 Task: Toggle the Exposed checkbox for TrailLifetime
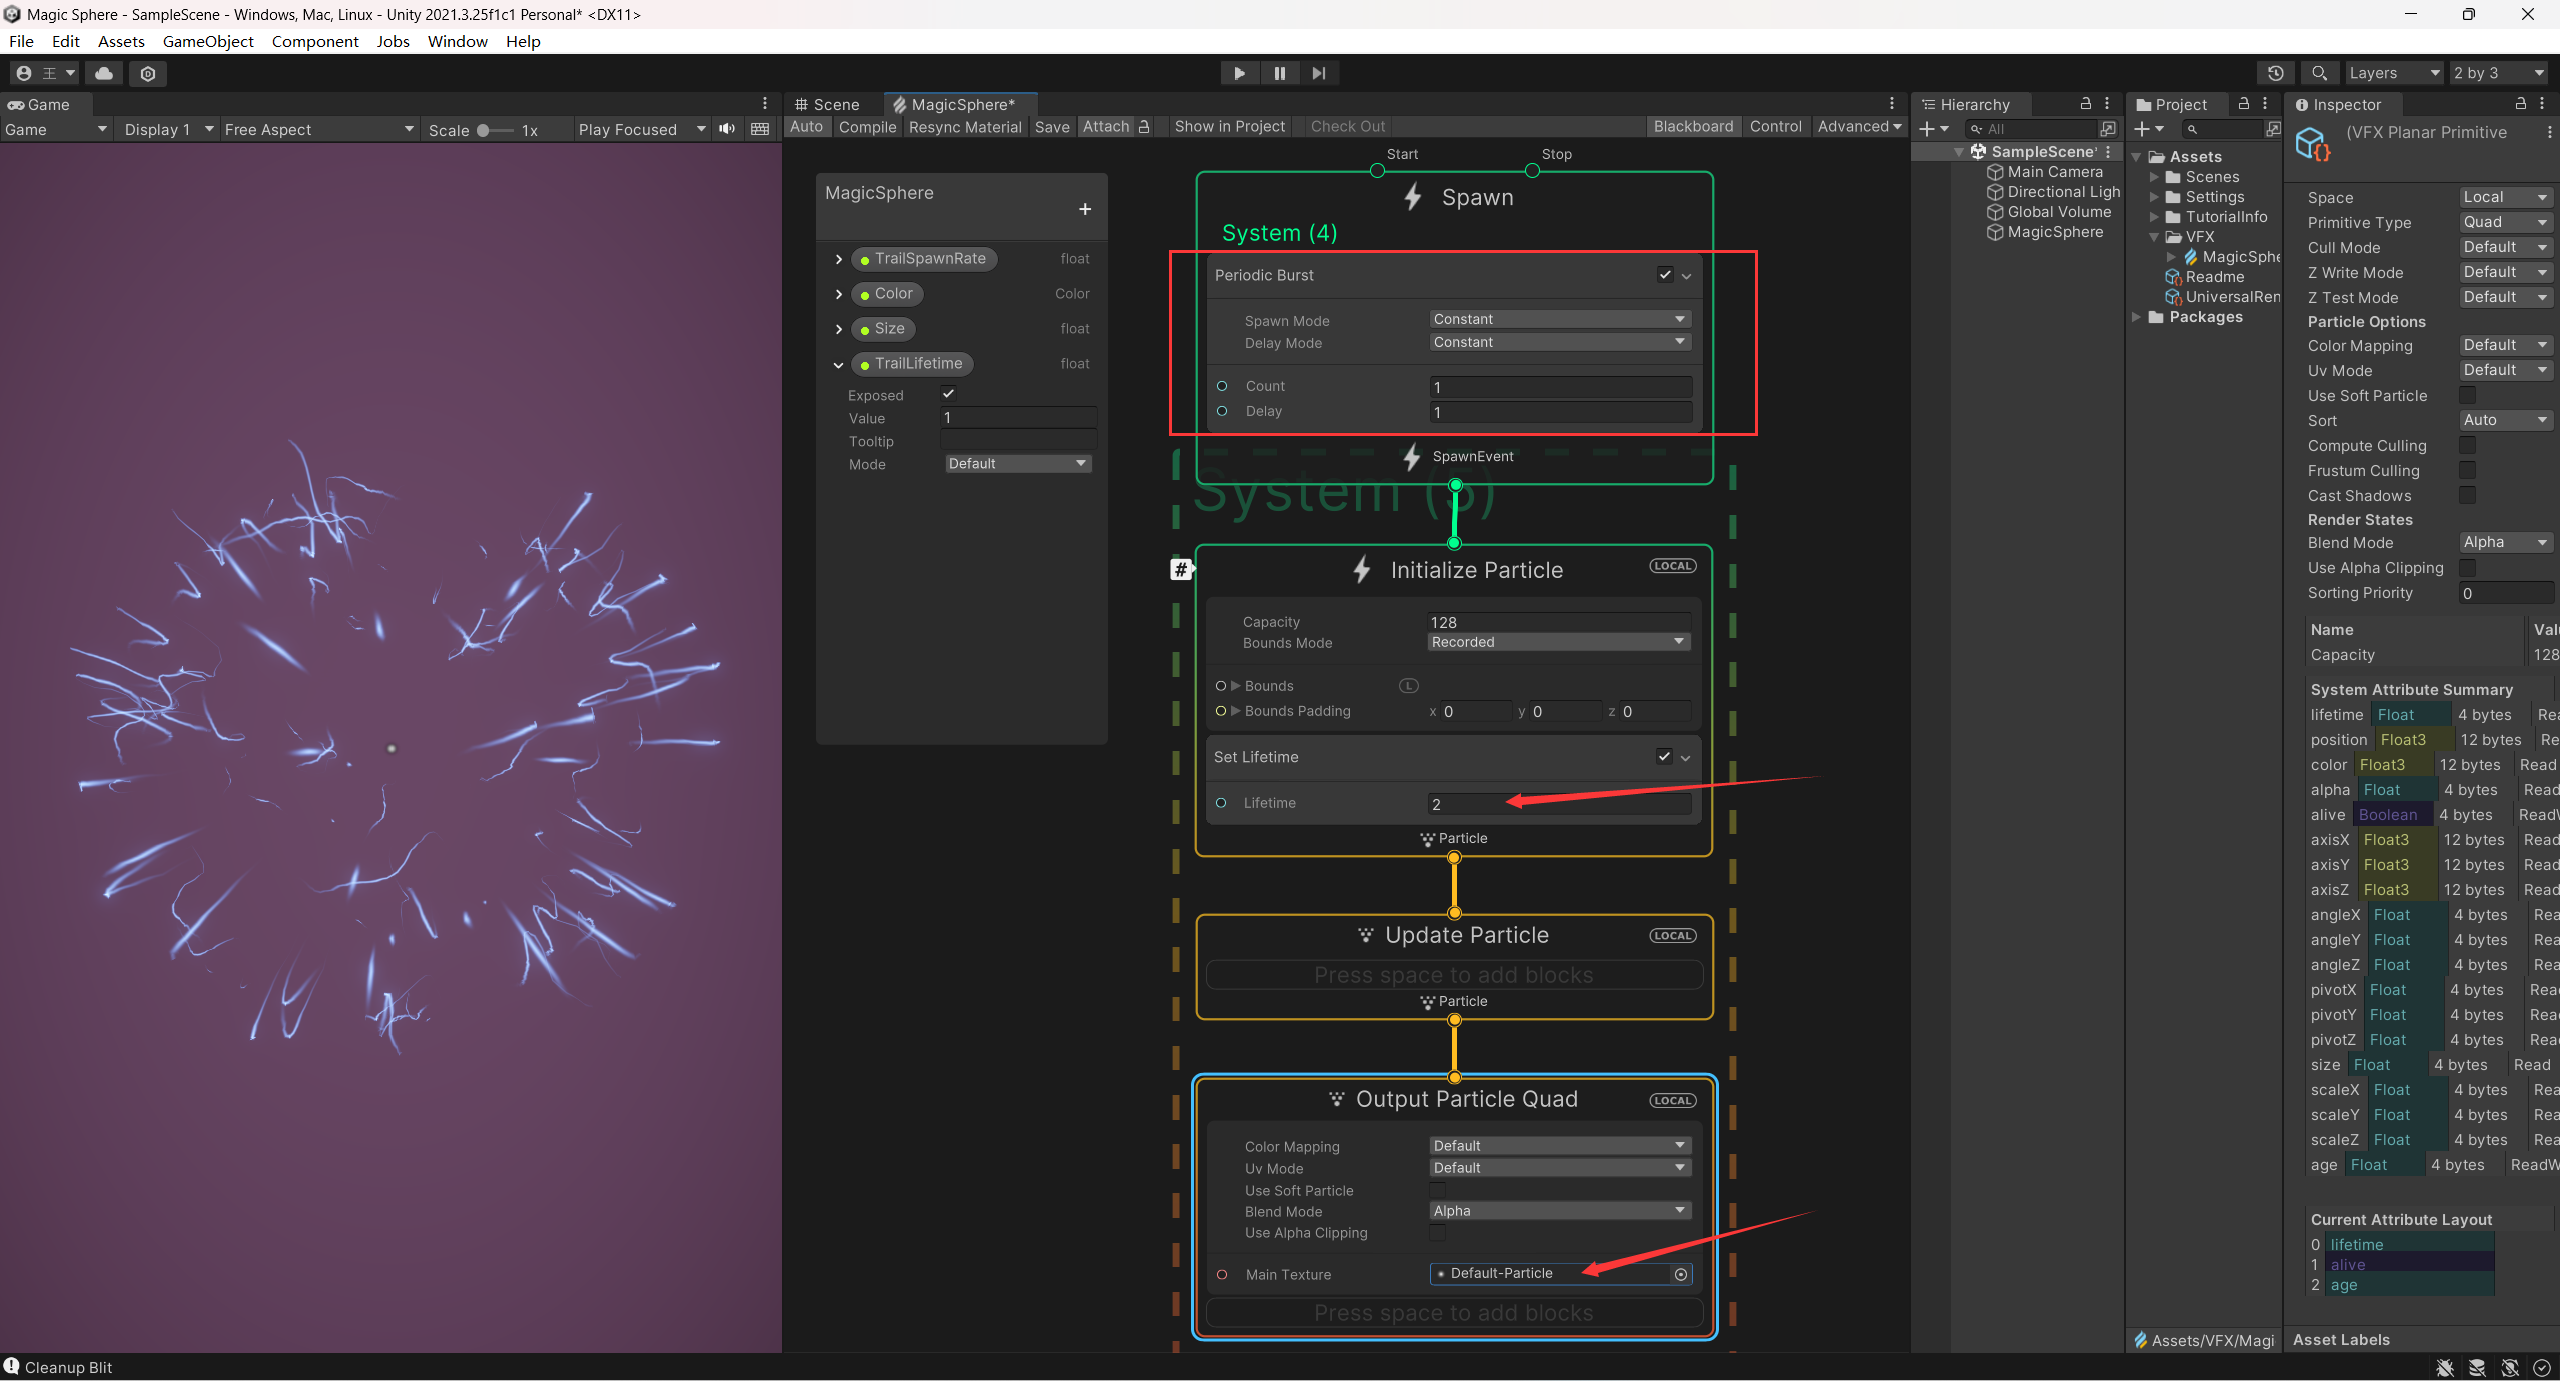coord(949,394)
